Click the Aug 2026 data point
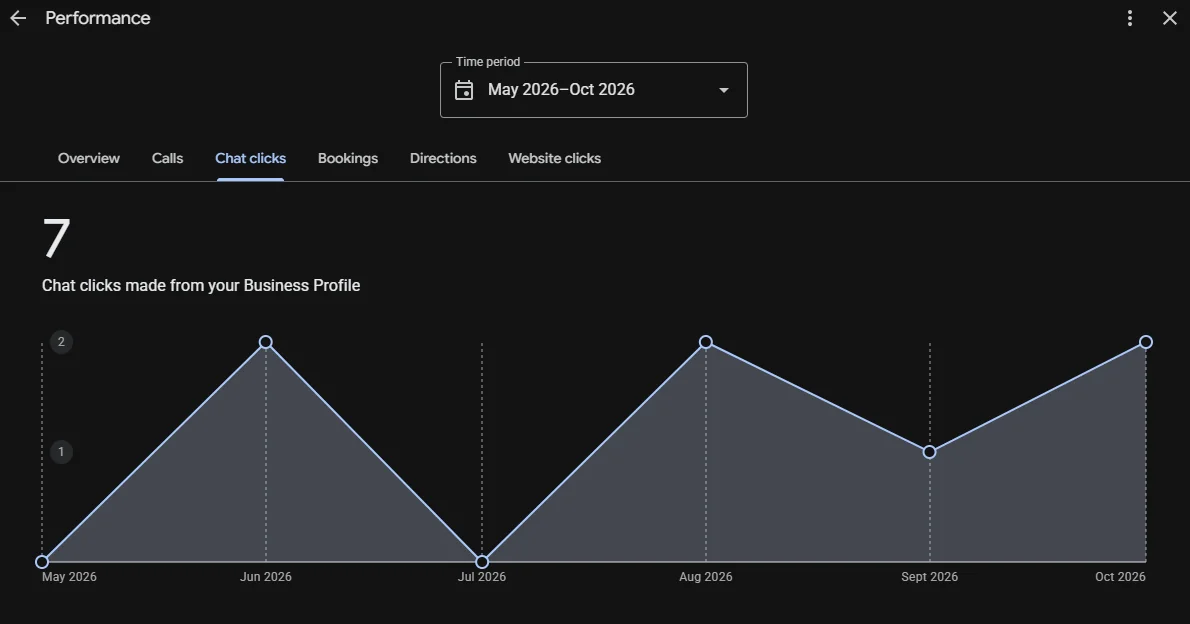The height and width of the screenshot is (624, 1190). (x=706, y=342)
